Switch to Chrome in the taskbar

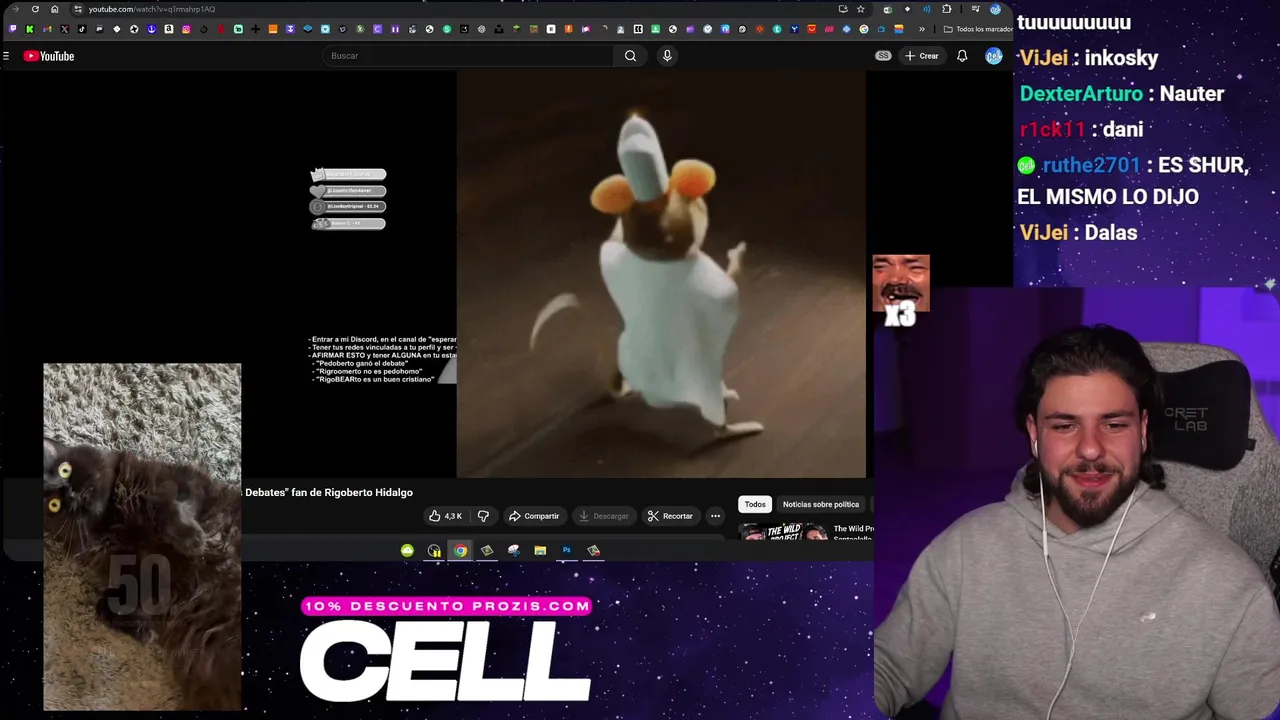[x=460, y=550]
